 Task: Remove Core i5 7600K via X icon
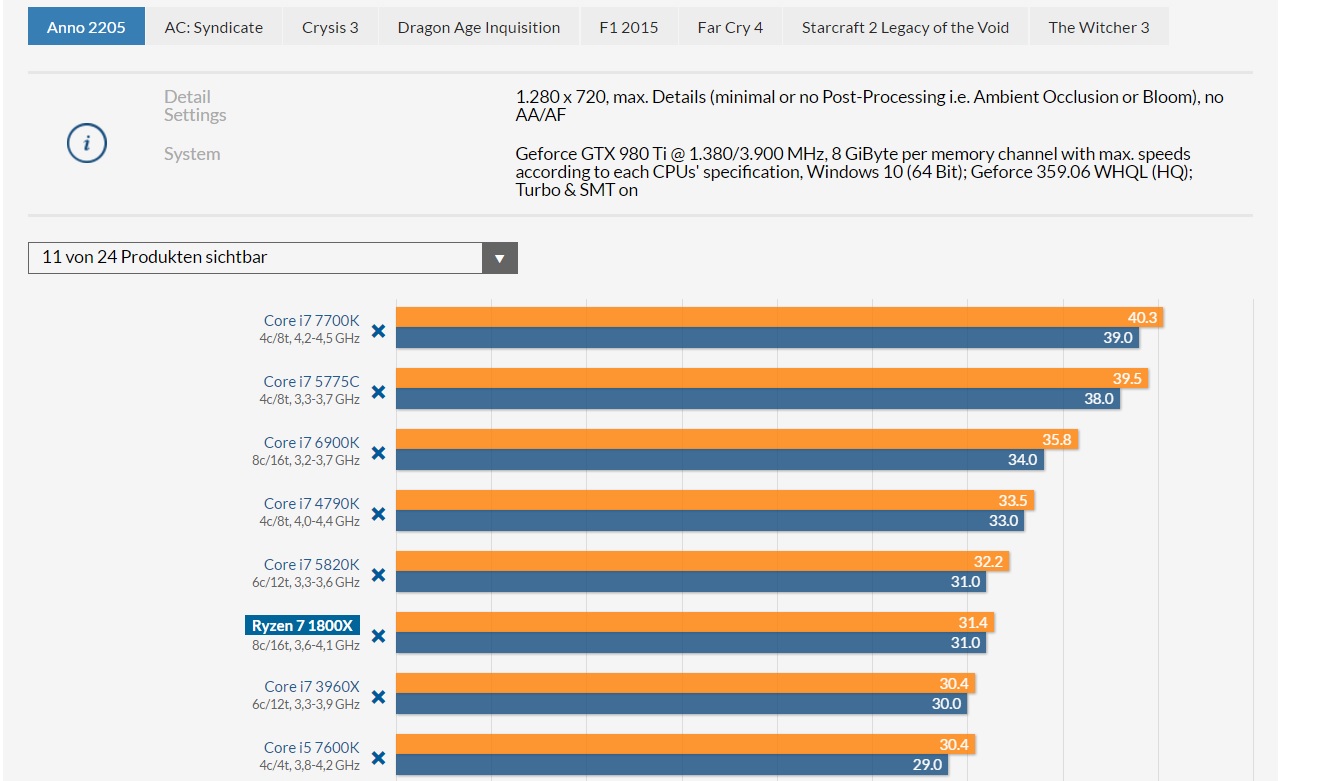click(x=378, y=758)
